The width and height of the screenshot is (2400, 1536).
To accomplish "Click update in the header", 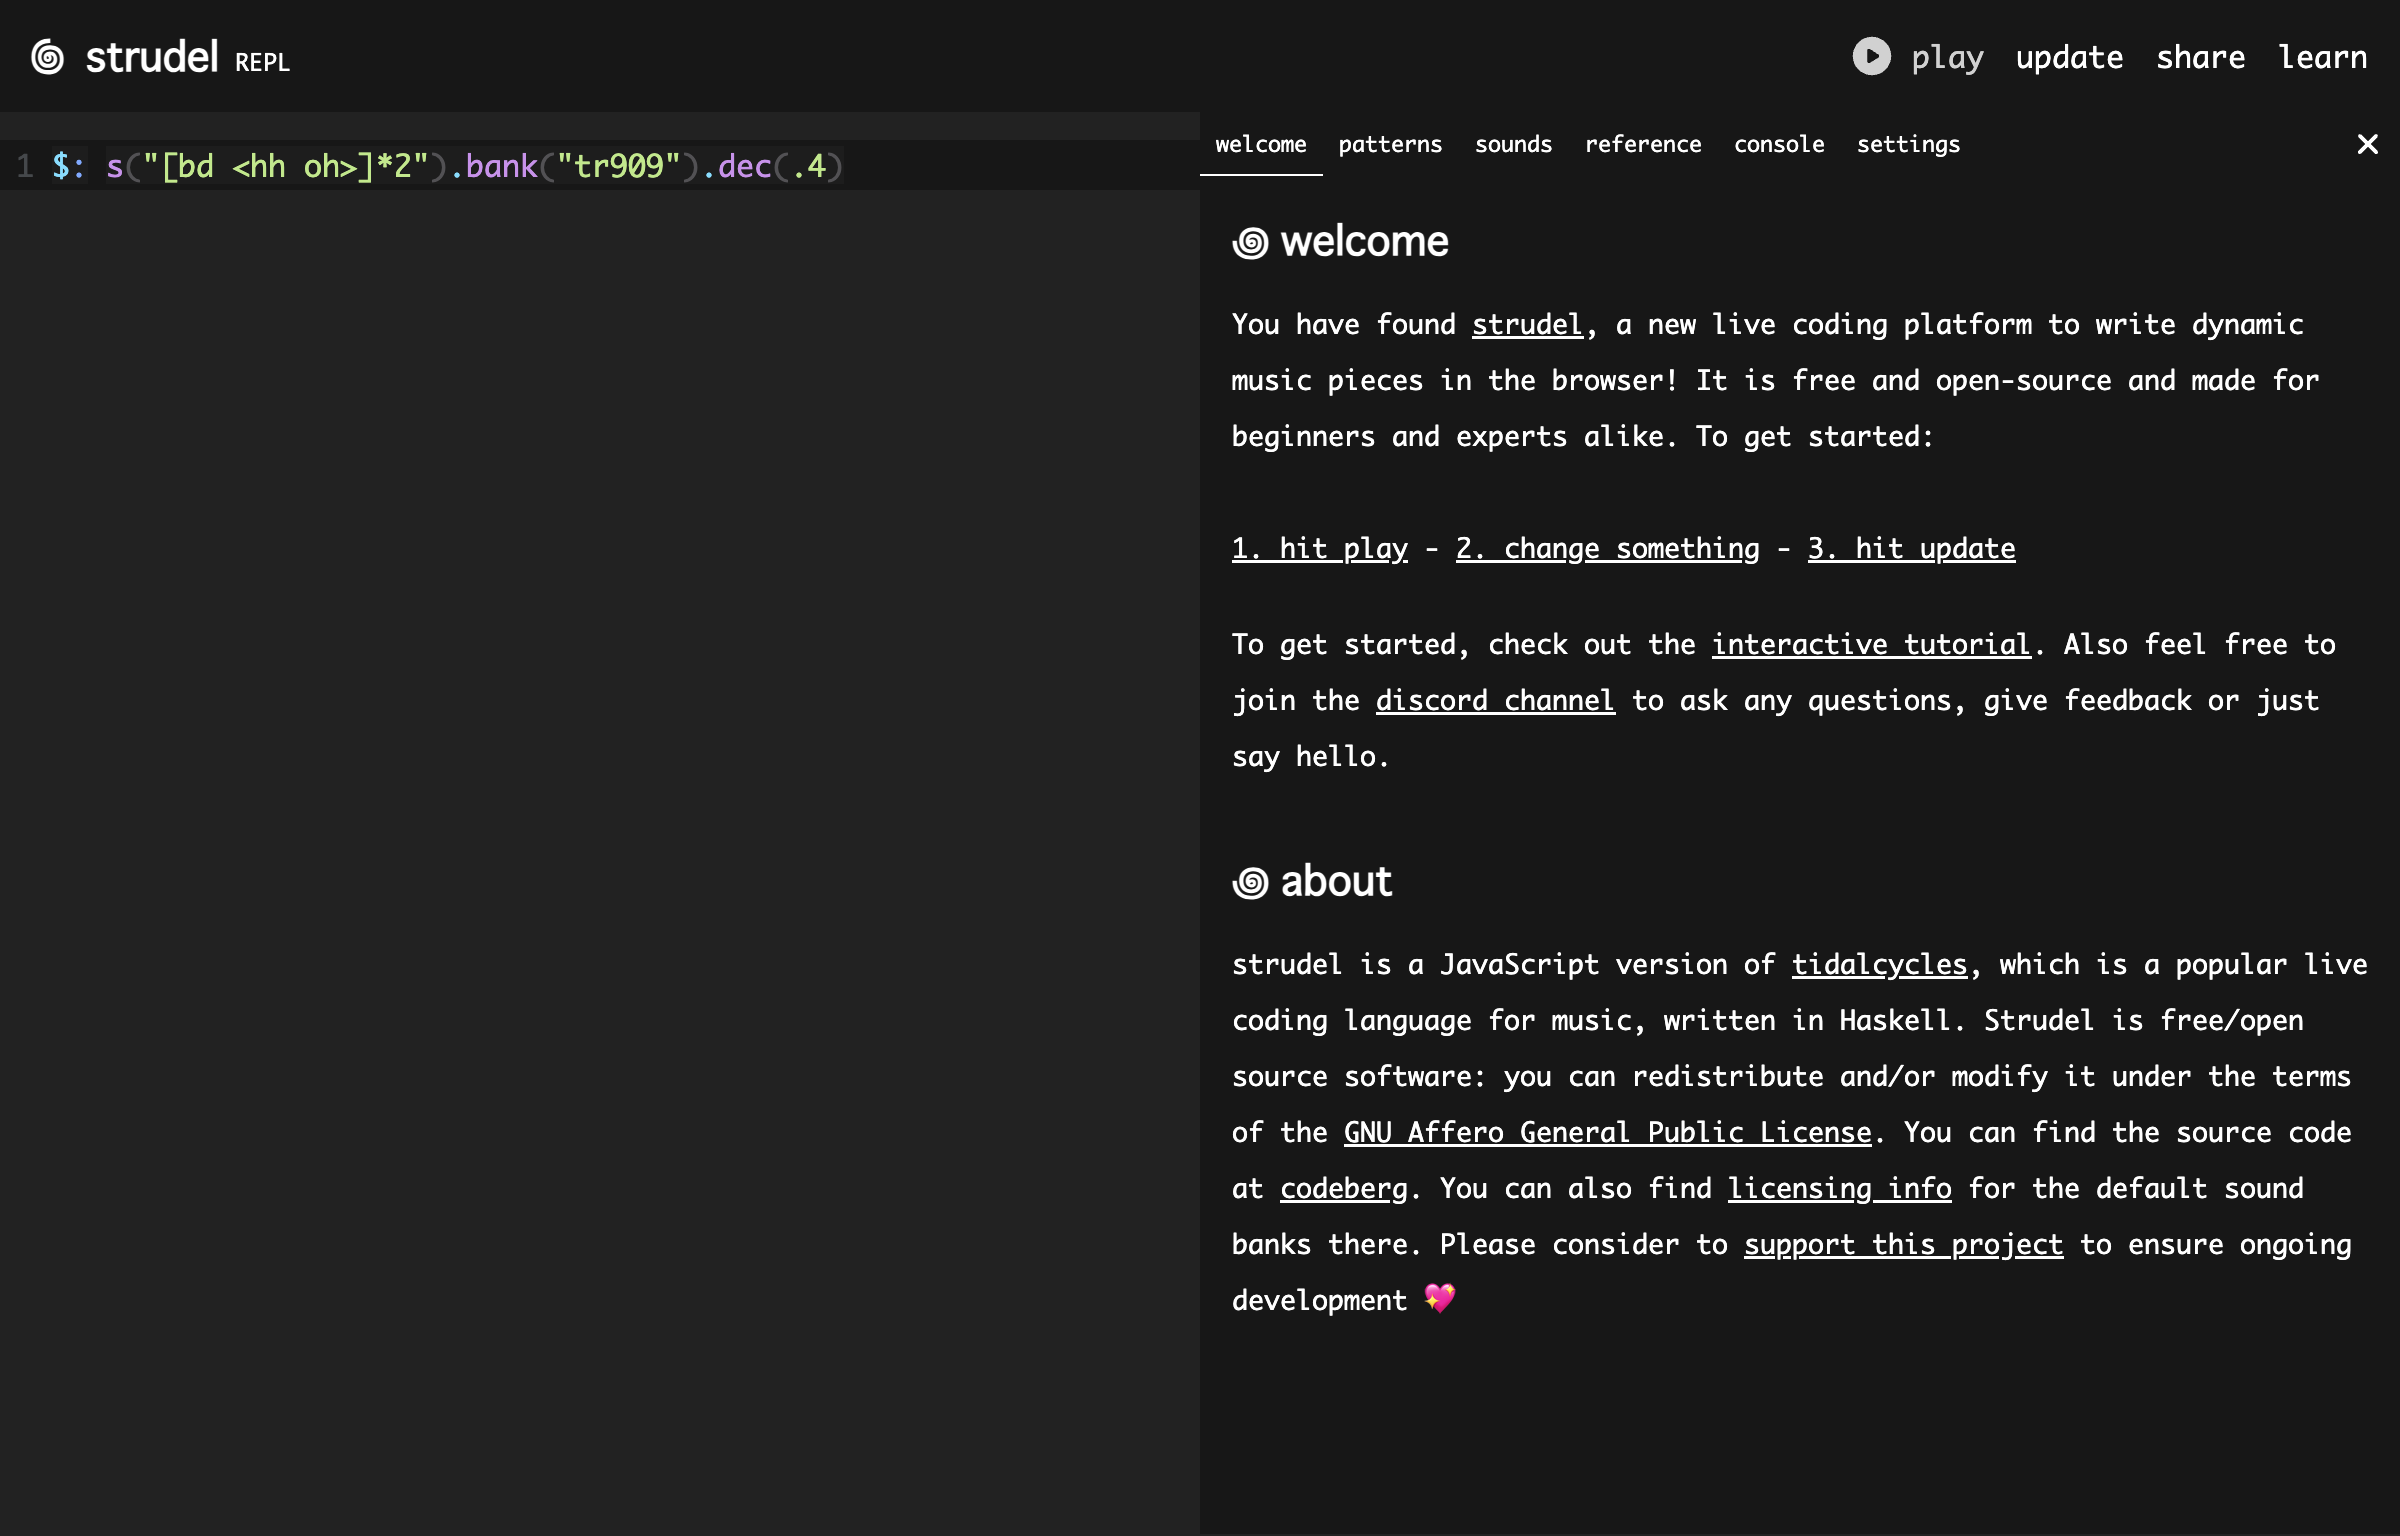I will point(2069,57).
